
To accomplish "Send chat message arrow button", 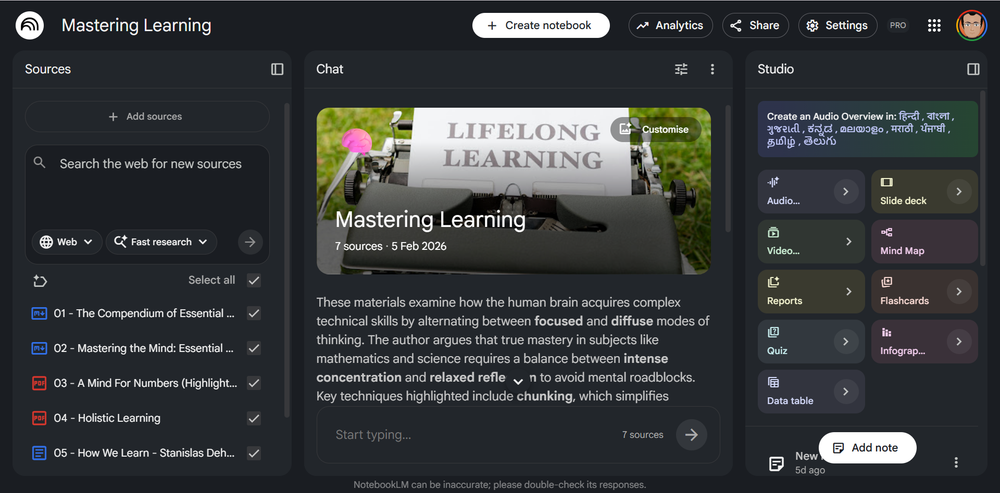I will [x=691, y=435].
